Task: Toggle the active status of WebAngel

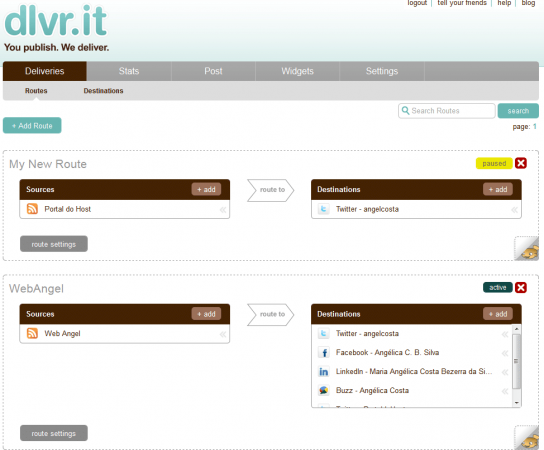Action: (x=498, y=287)
